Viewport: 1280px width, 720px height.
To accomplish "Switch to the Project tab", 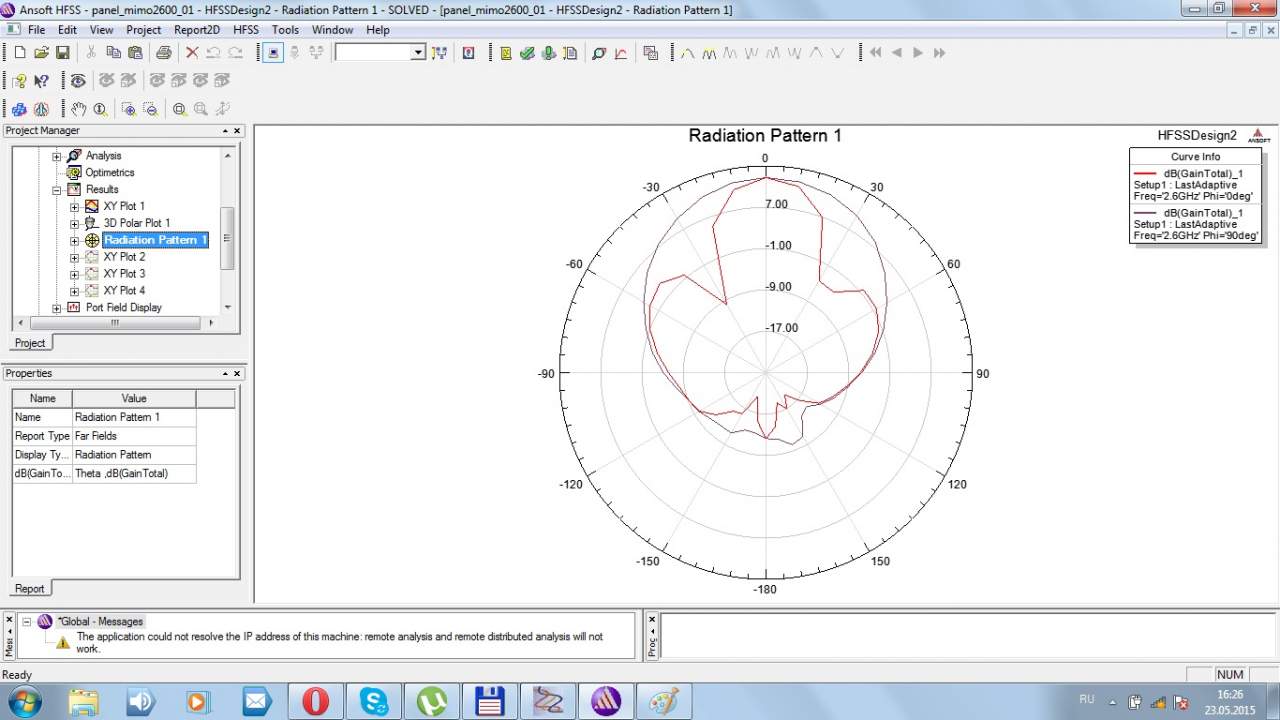I will [x=30, y=343].
